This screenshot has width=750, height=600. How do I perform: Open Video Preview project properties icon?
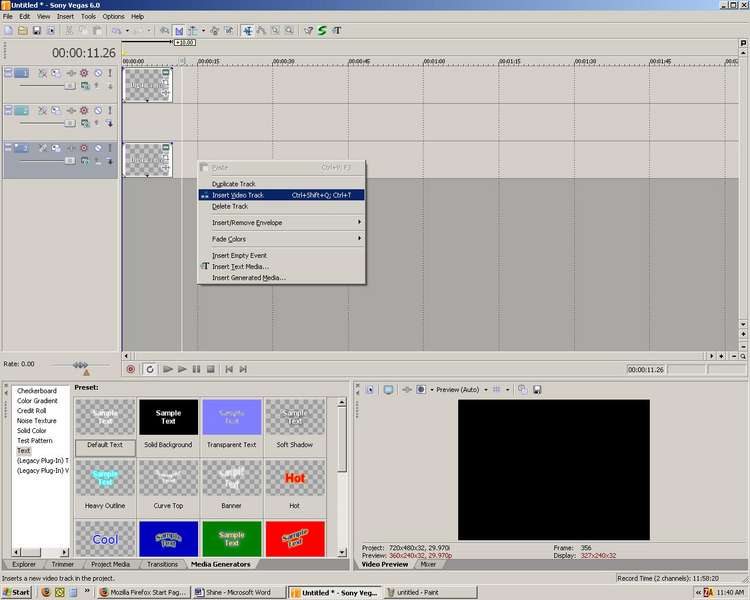(x=370, y=390)
